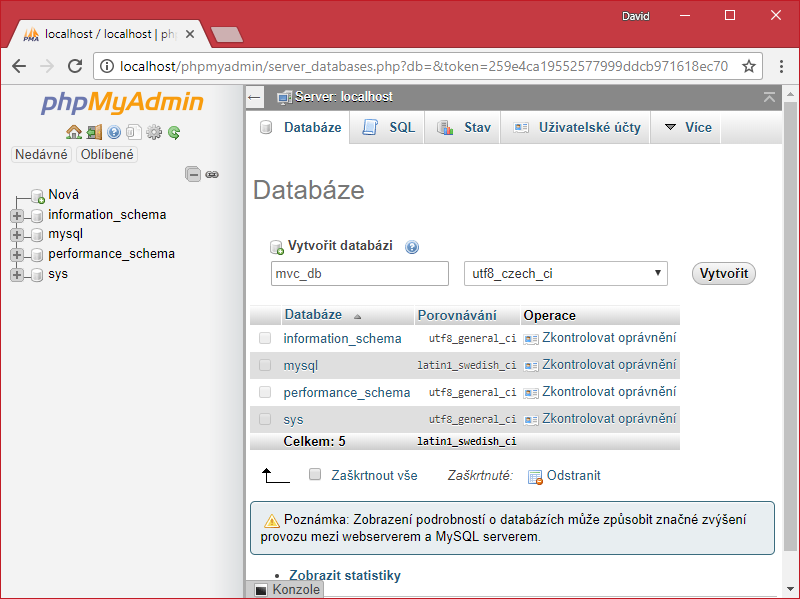The width and height of the screenshot is (800, 599).
Task: Open help via the question mark icon
Action: click(113, 132)
